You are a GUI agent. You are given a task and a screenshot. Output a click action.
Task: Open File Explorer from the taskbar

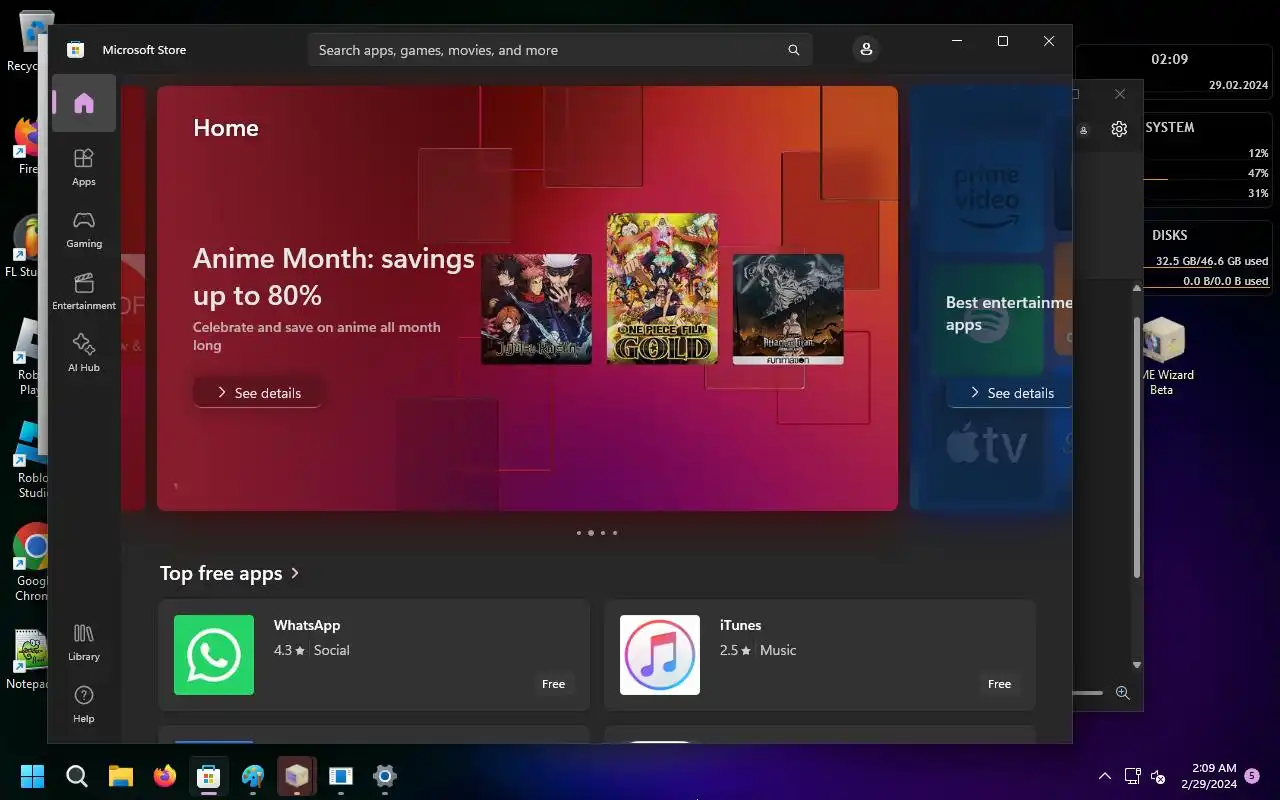(x=120, y=776)
